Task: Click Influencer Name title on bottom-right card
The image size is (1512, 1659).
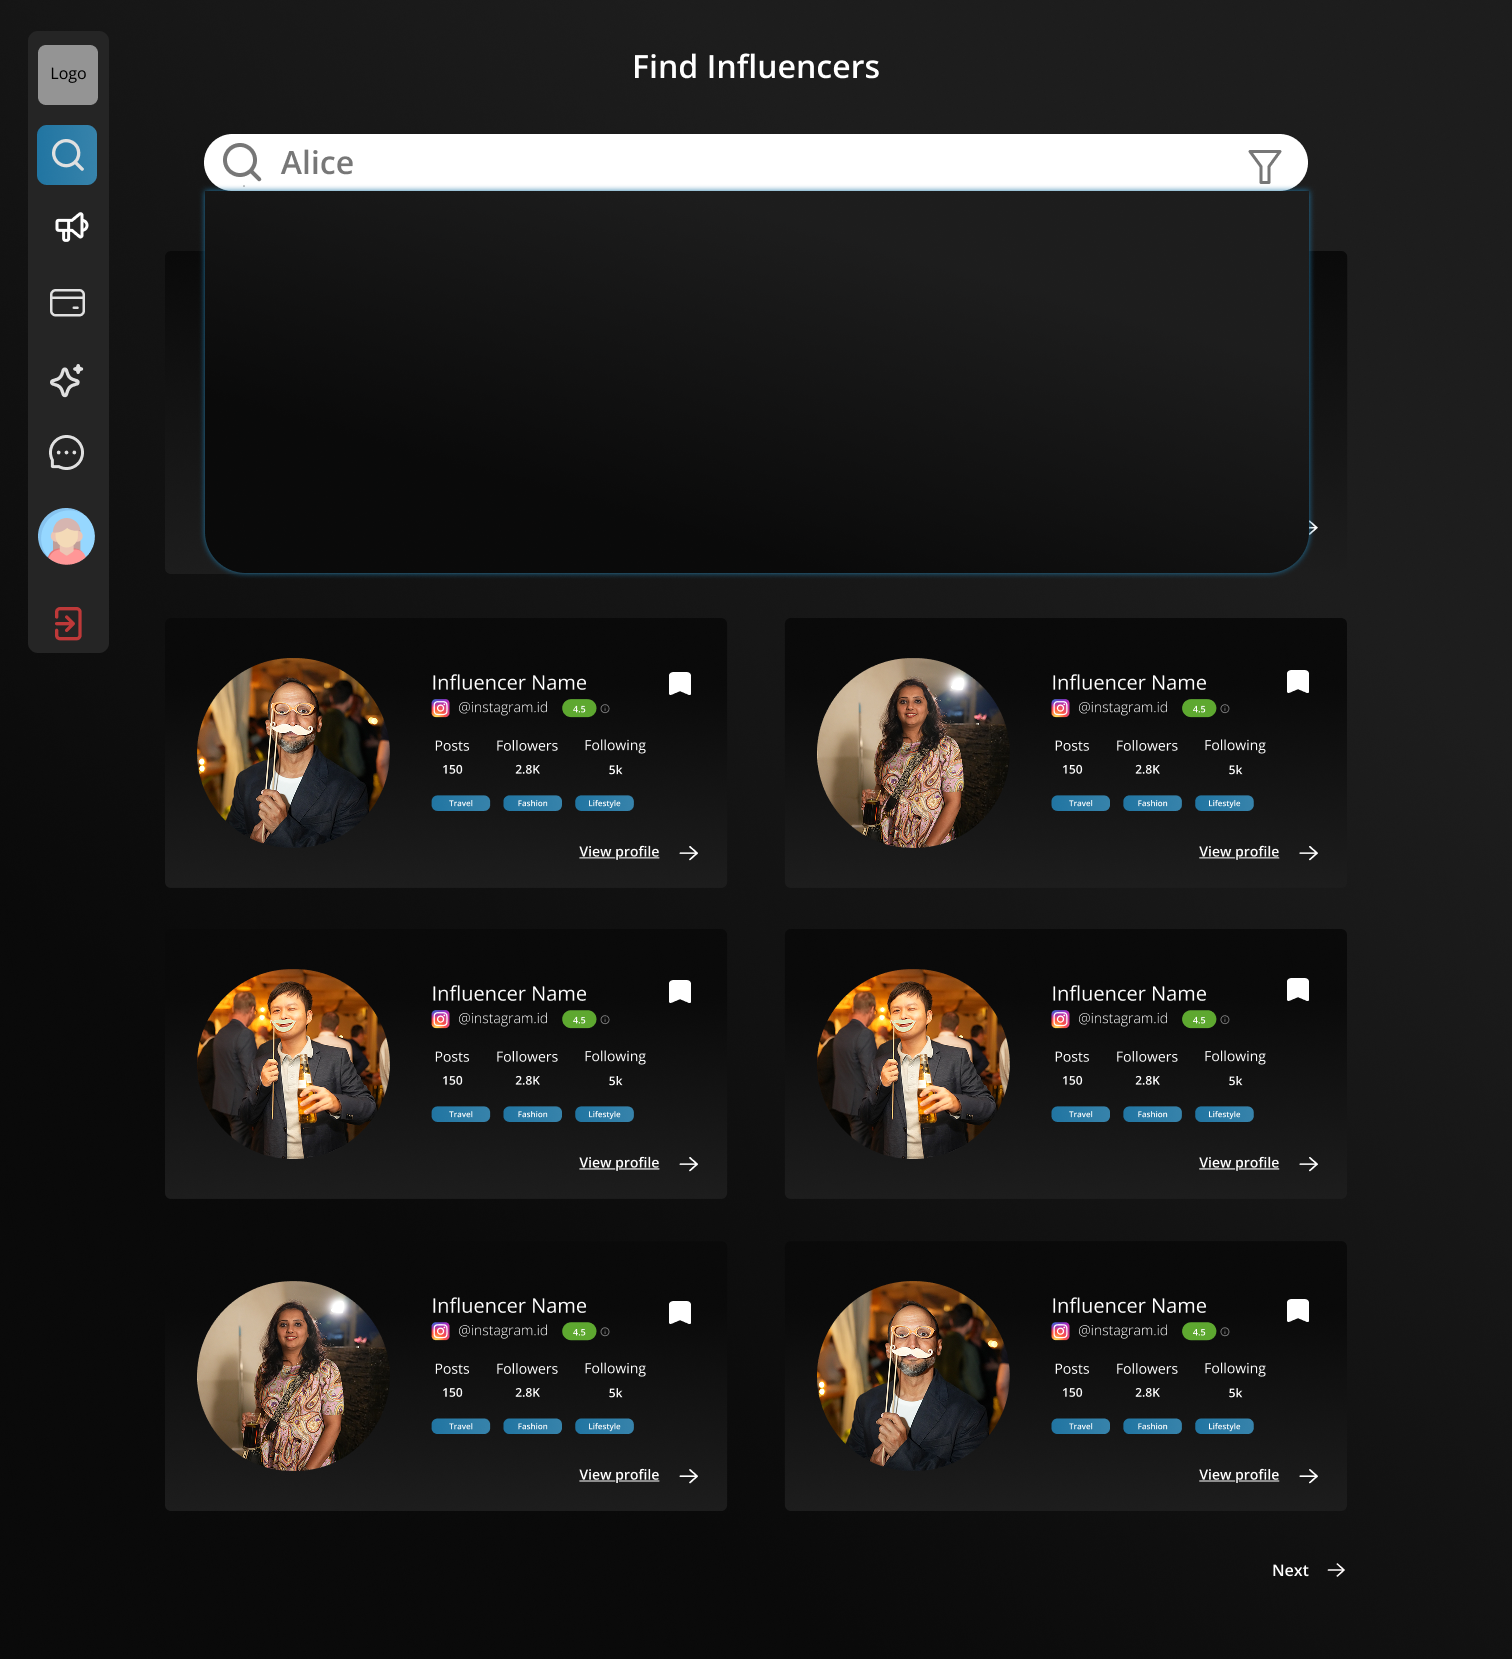Action: tap(1129, 1306)
